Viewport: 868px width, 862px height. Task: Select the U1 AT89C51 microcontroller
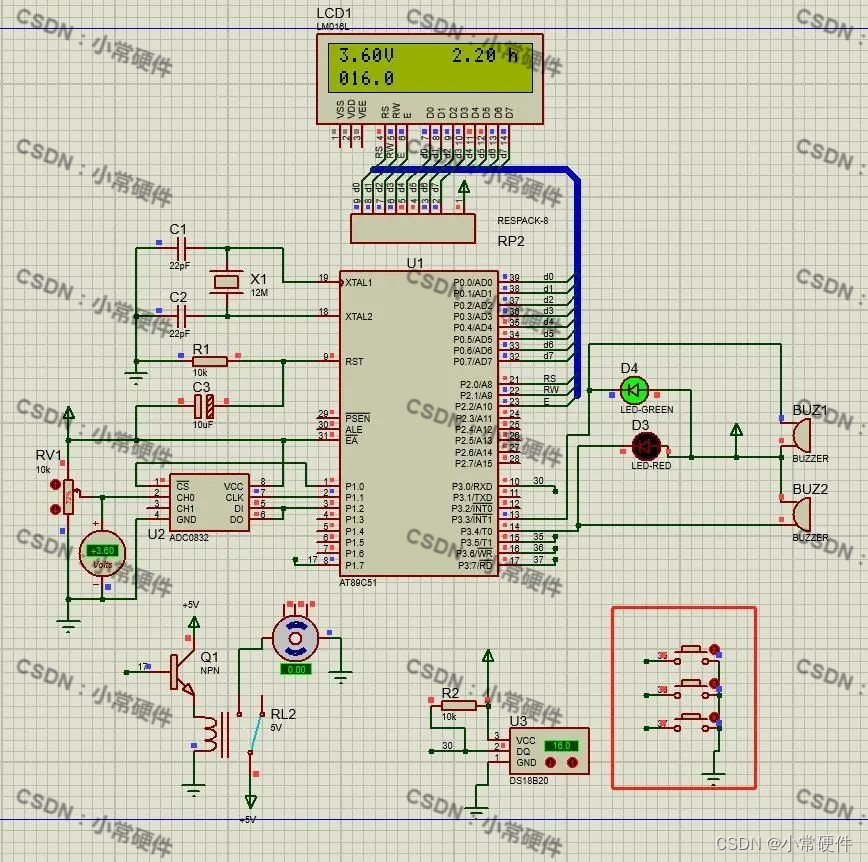(x=419, y=423)
